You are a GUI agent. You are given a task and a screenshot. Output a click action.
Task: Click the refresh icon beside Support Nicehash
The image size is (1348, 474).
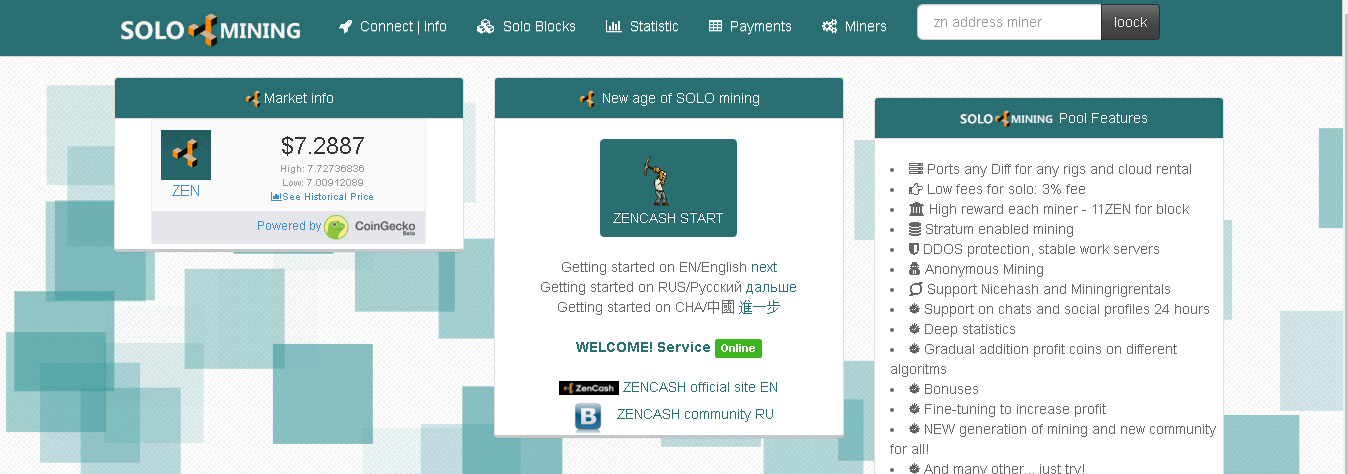click(915, 289)
